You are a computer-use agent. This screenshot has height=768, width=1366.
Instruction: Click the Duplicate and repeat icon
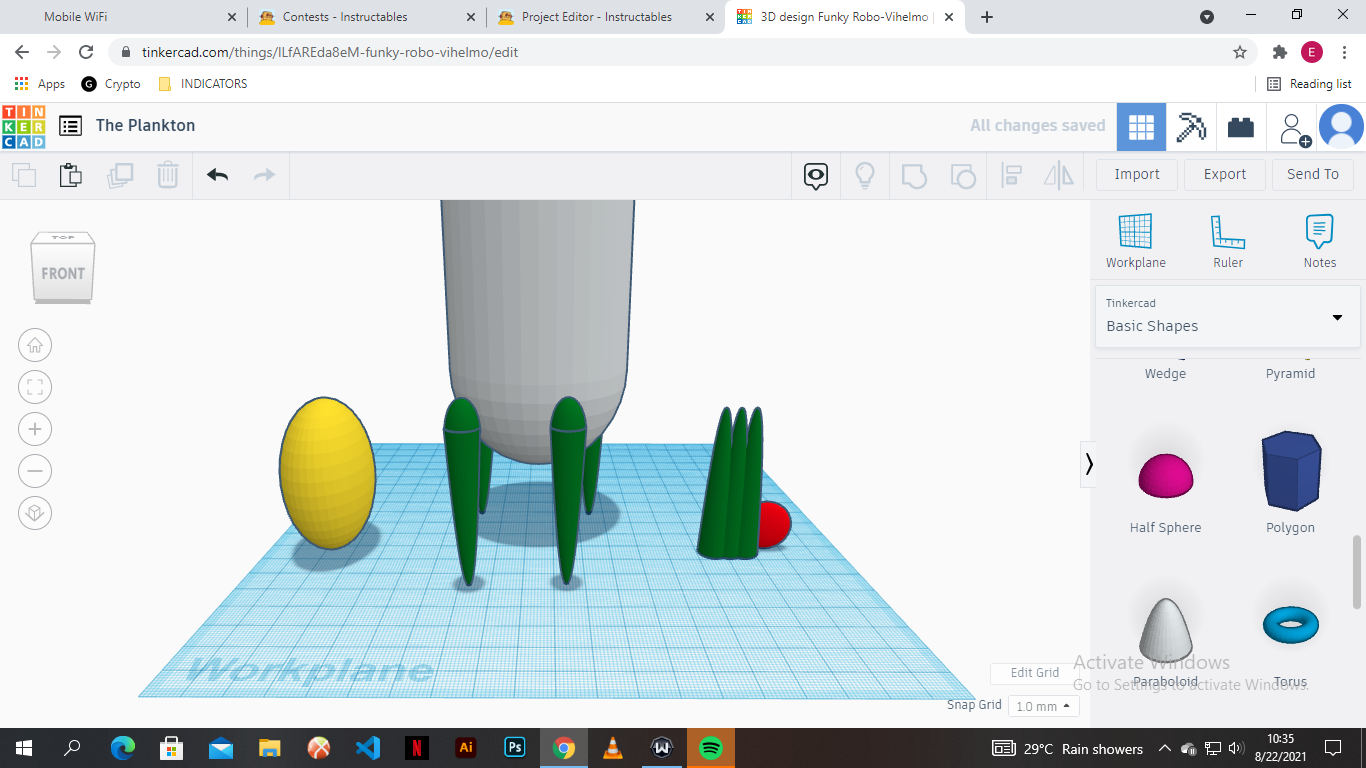tap(120, 175)
